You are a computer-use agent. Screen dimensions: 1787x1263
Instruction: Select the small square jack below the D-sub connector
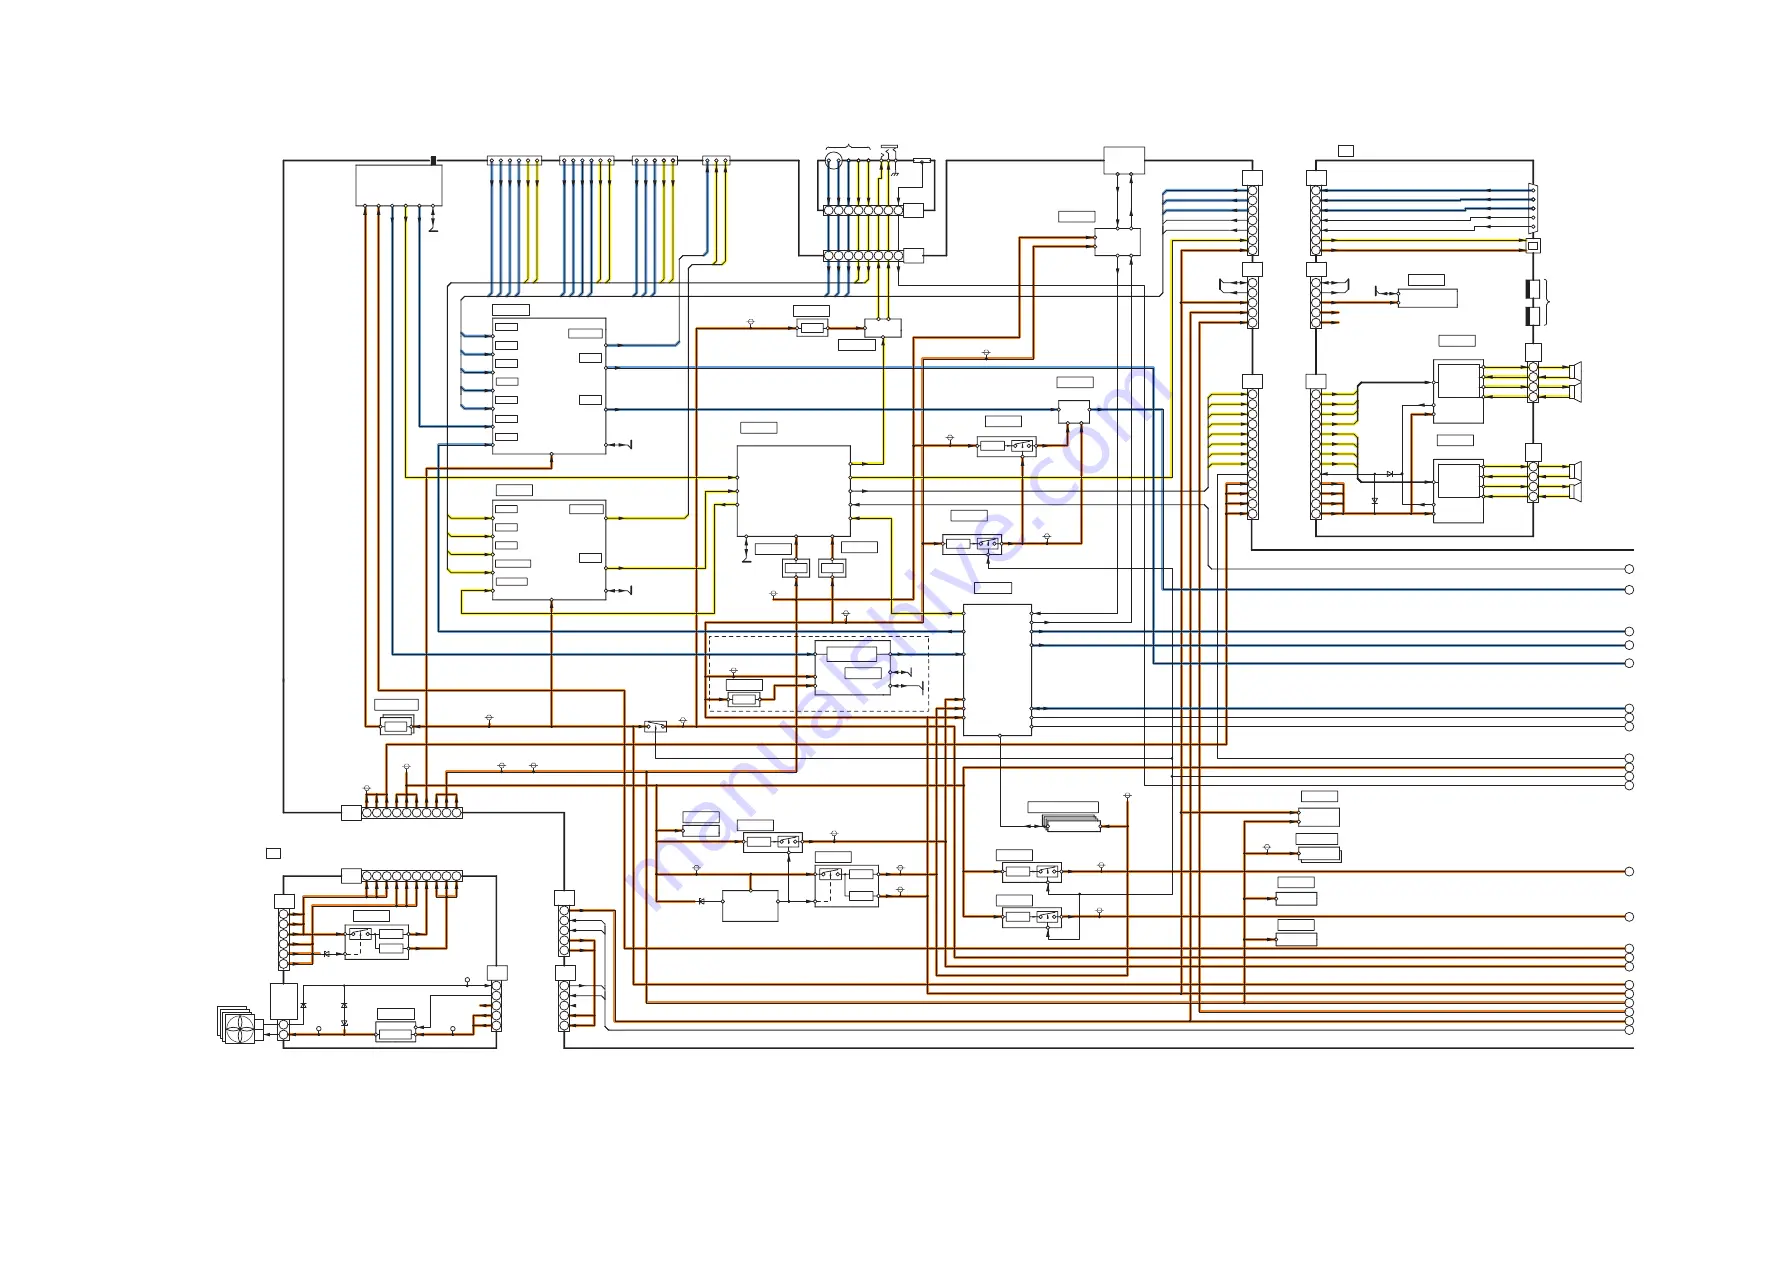pos(1533,245)
